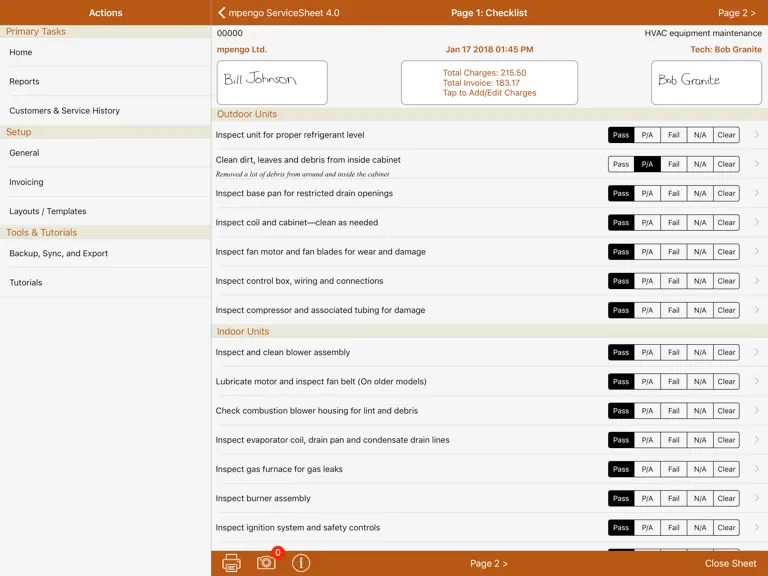Open Backup, Sync, and Export

(105, 253)
